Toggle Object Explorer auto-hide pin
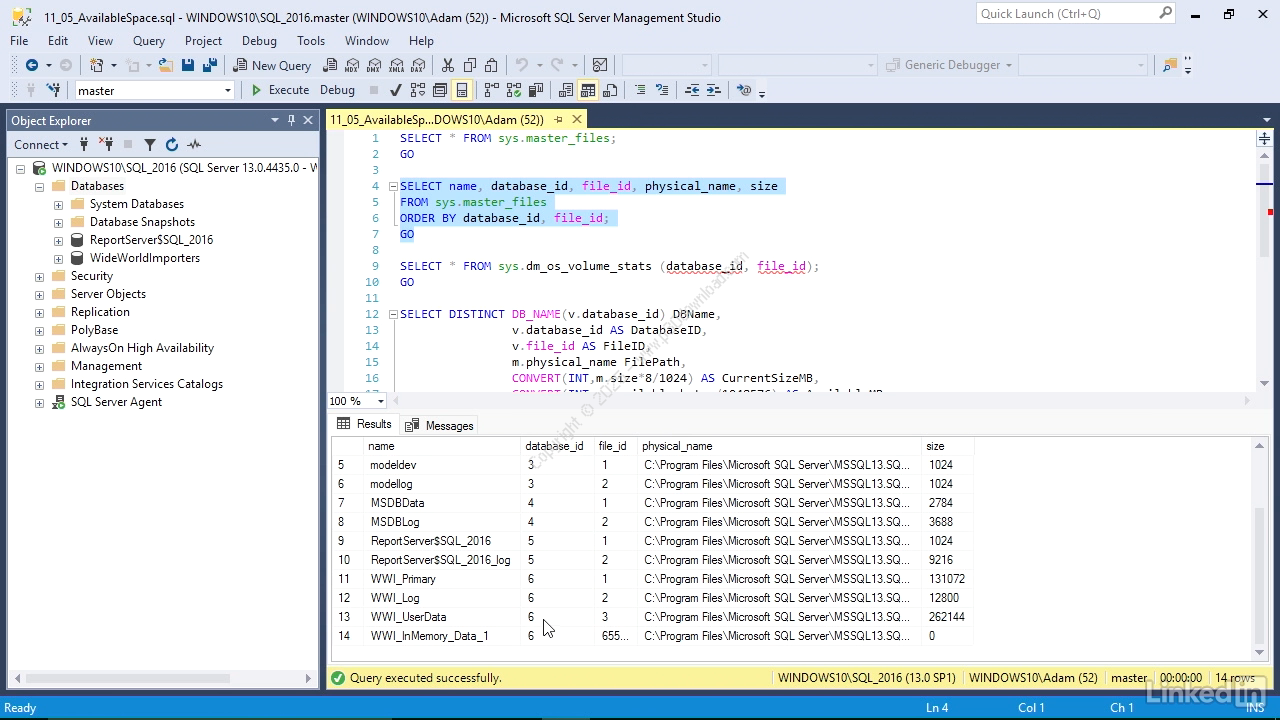The height and width of the screenshot is (720, 1280). point(291,120)
